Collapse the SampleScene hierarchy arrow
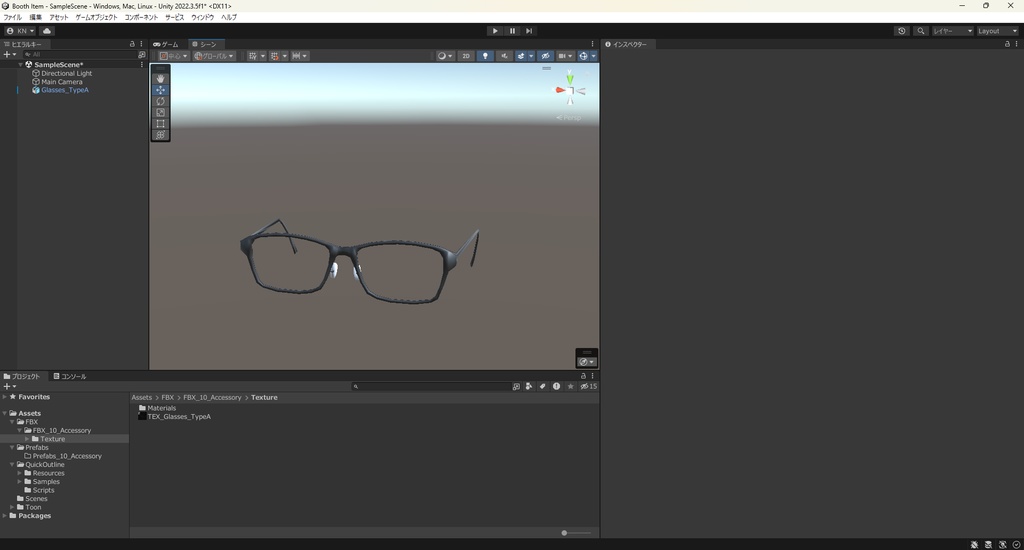The image size is (1024, 550). point(21,65)
